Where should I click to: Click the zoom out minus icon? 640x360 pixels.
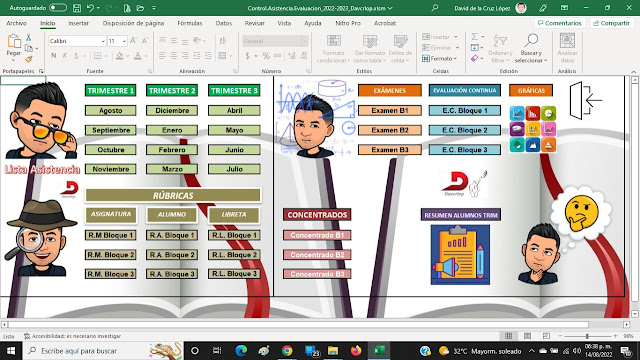pyautogui.click(x=560, y=336)
